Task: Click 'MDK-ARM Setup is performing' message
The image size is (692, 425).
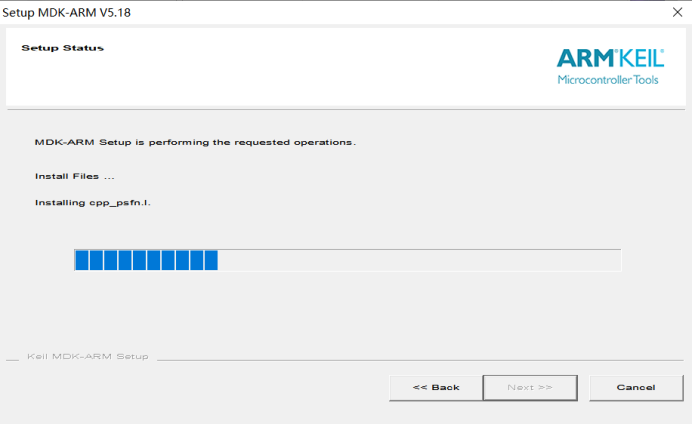Action: 195,143
